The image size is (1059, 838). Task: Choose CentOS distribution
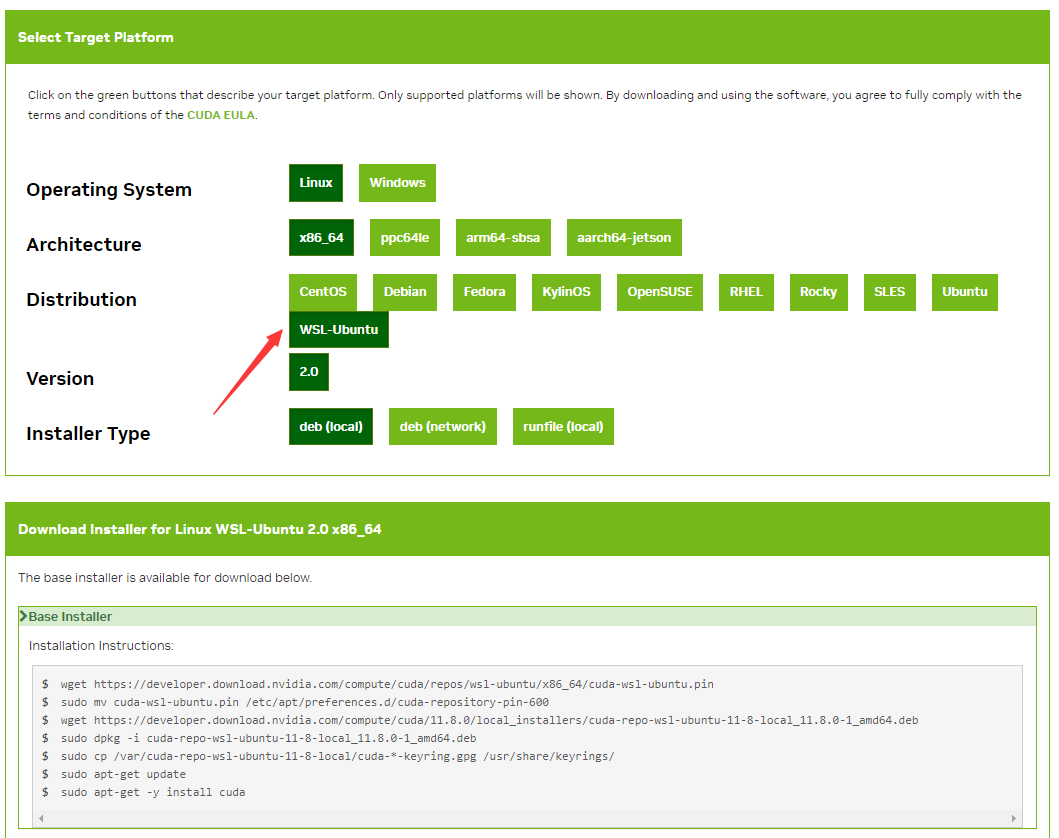point(323,292)
